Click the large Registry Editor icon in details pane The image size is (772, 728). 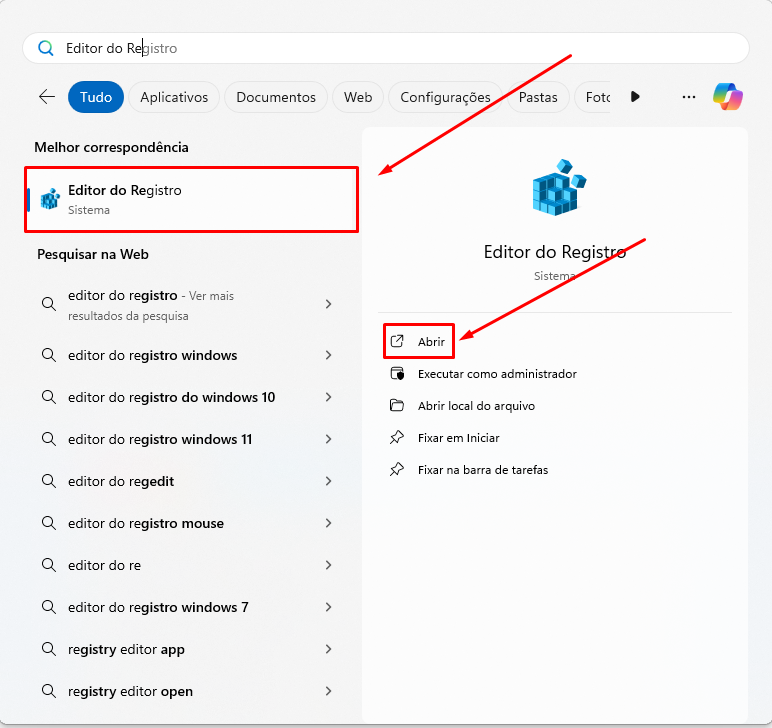(x=559, y=188)
